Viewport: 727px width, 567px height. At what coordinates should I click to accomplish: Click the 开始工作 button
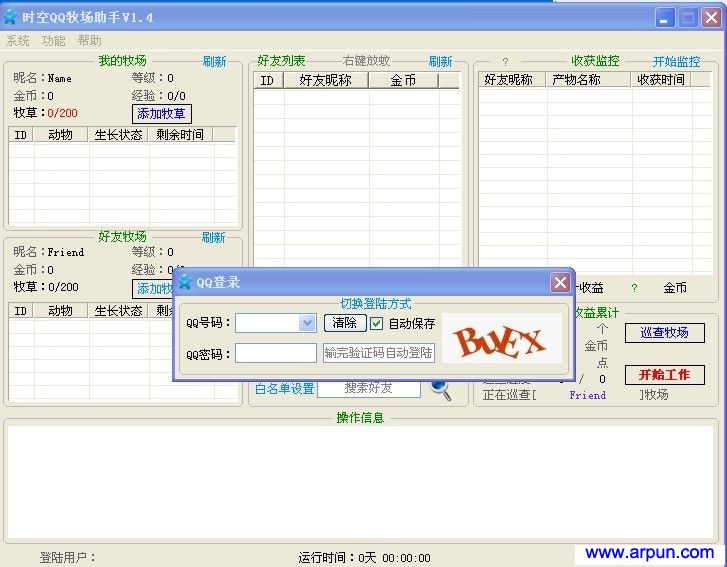pos(664,375)
